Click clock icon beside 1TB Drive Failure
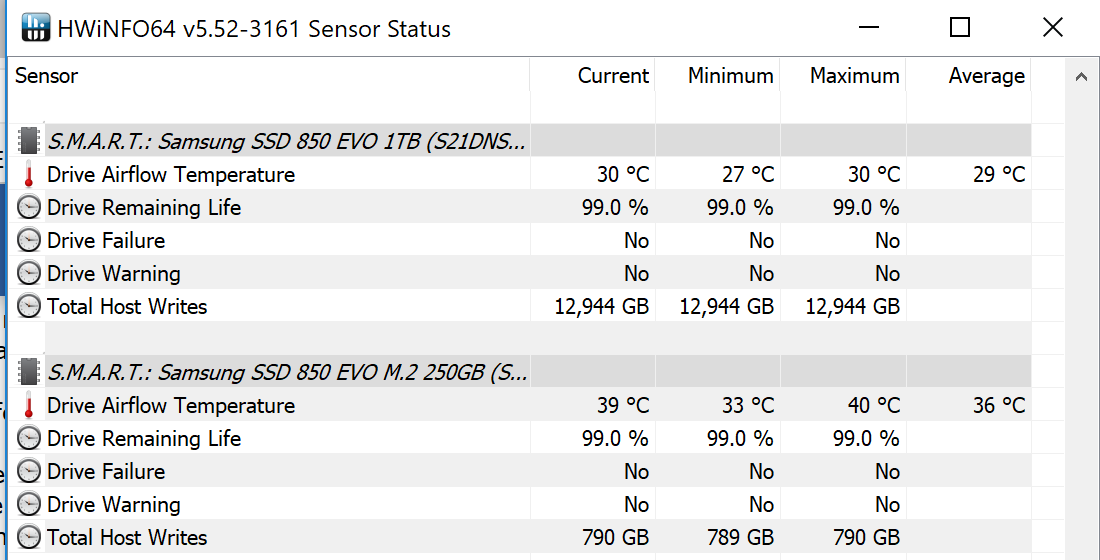The height and width of the screenshot is (560, 1100). click(x=30, y=241)
